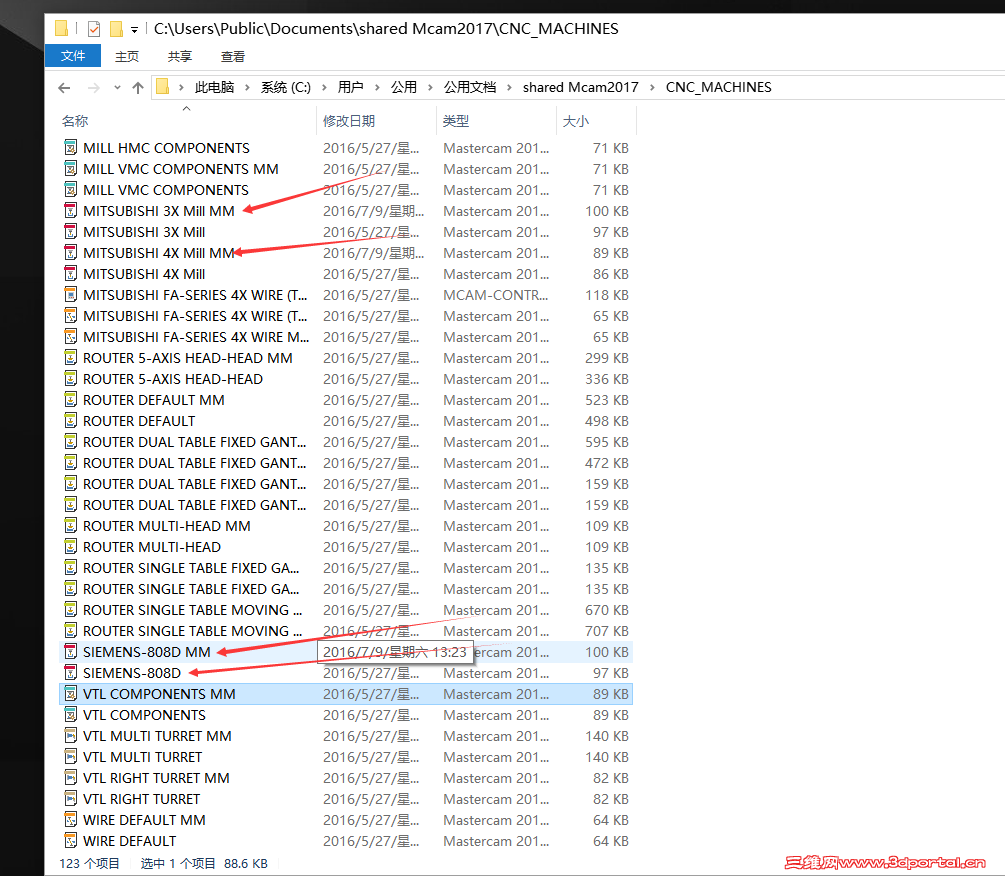The height and width of the screenshot is (876, 1005).
Task: Click the ROUTER MULTI-HEAD file icon
Action: (x=71, y=547)
